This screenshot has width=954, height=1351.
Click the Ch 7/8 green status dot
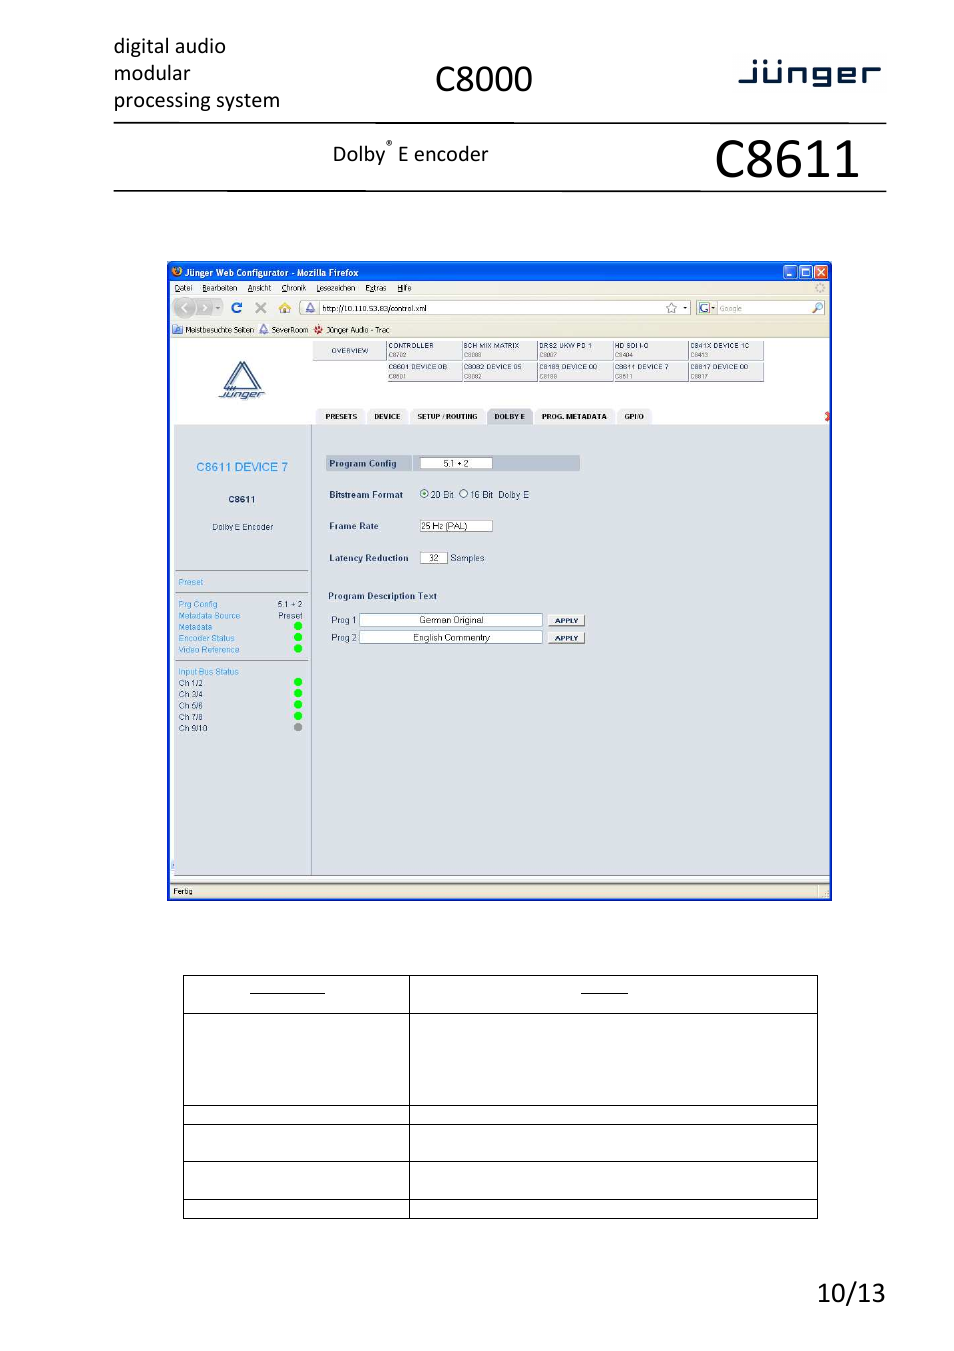(x=298, y=716)
